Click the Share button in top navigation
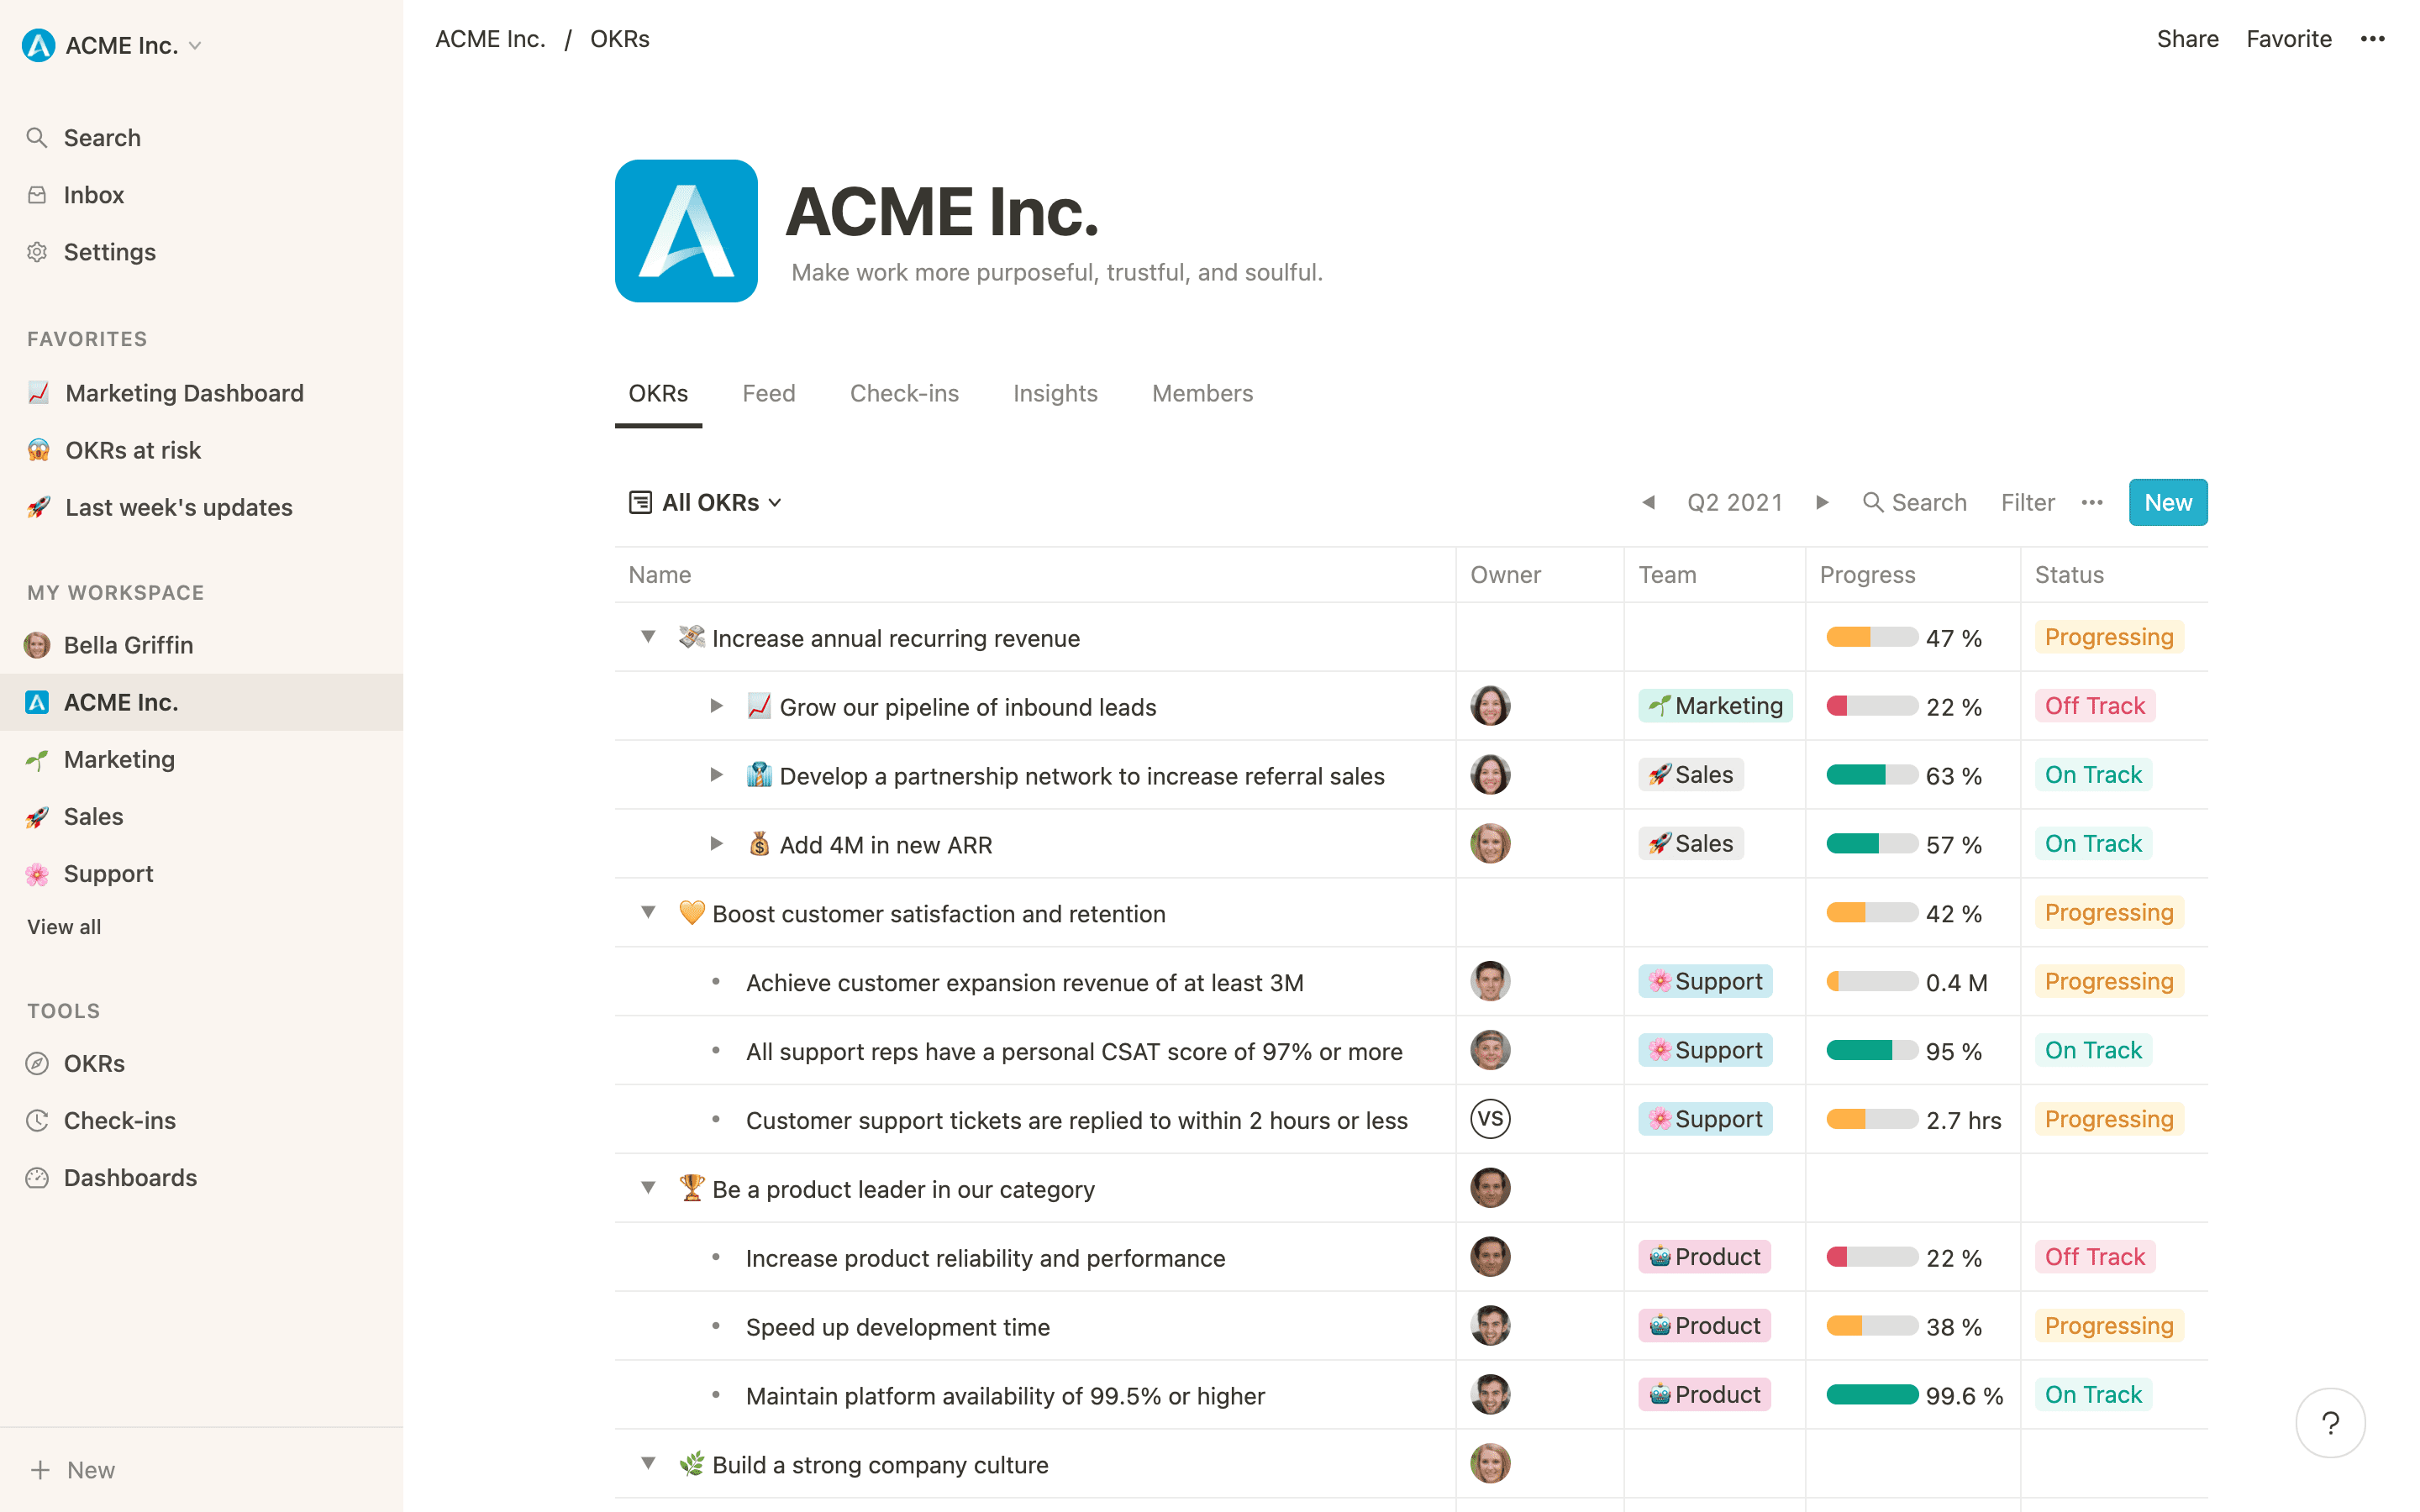 click(2186, 39)
